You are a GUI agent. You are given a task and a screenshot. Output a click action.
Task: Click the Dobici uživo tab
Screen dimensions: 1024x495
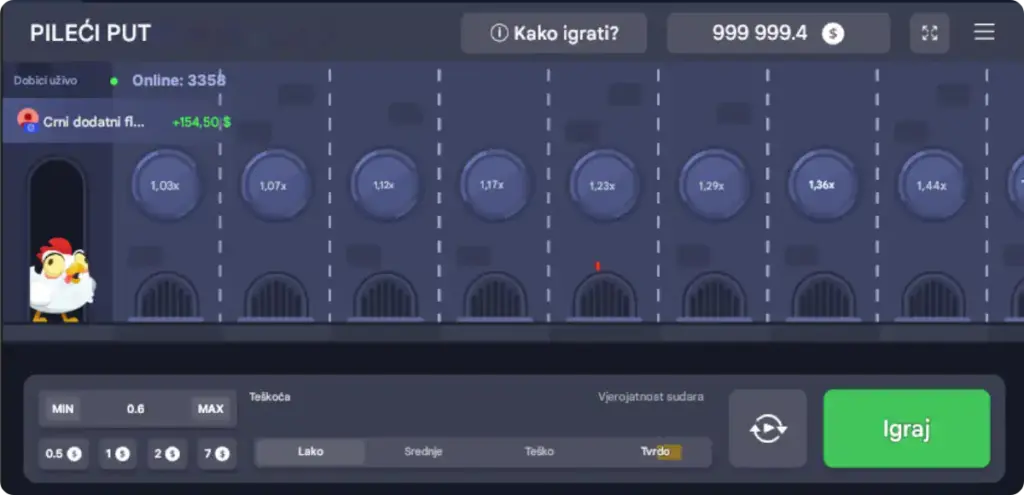[x=46, y=81]
